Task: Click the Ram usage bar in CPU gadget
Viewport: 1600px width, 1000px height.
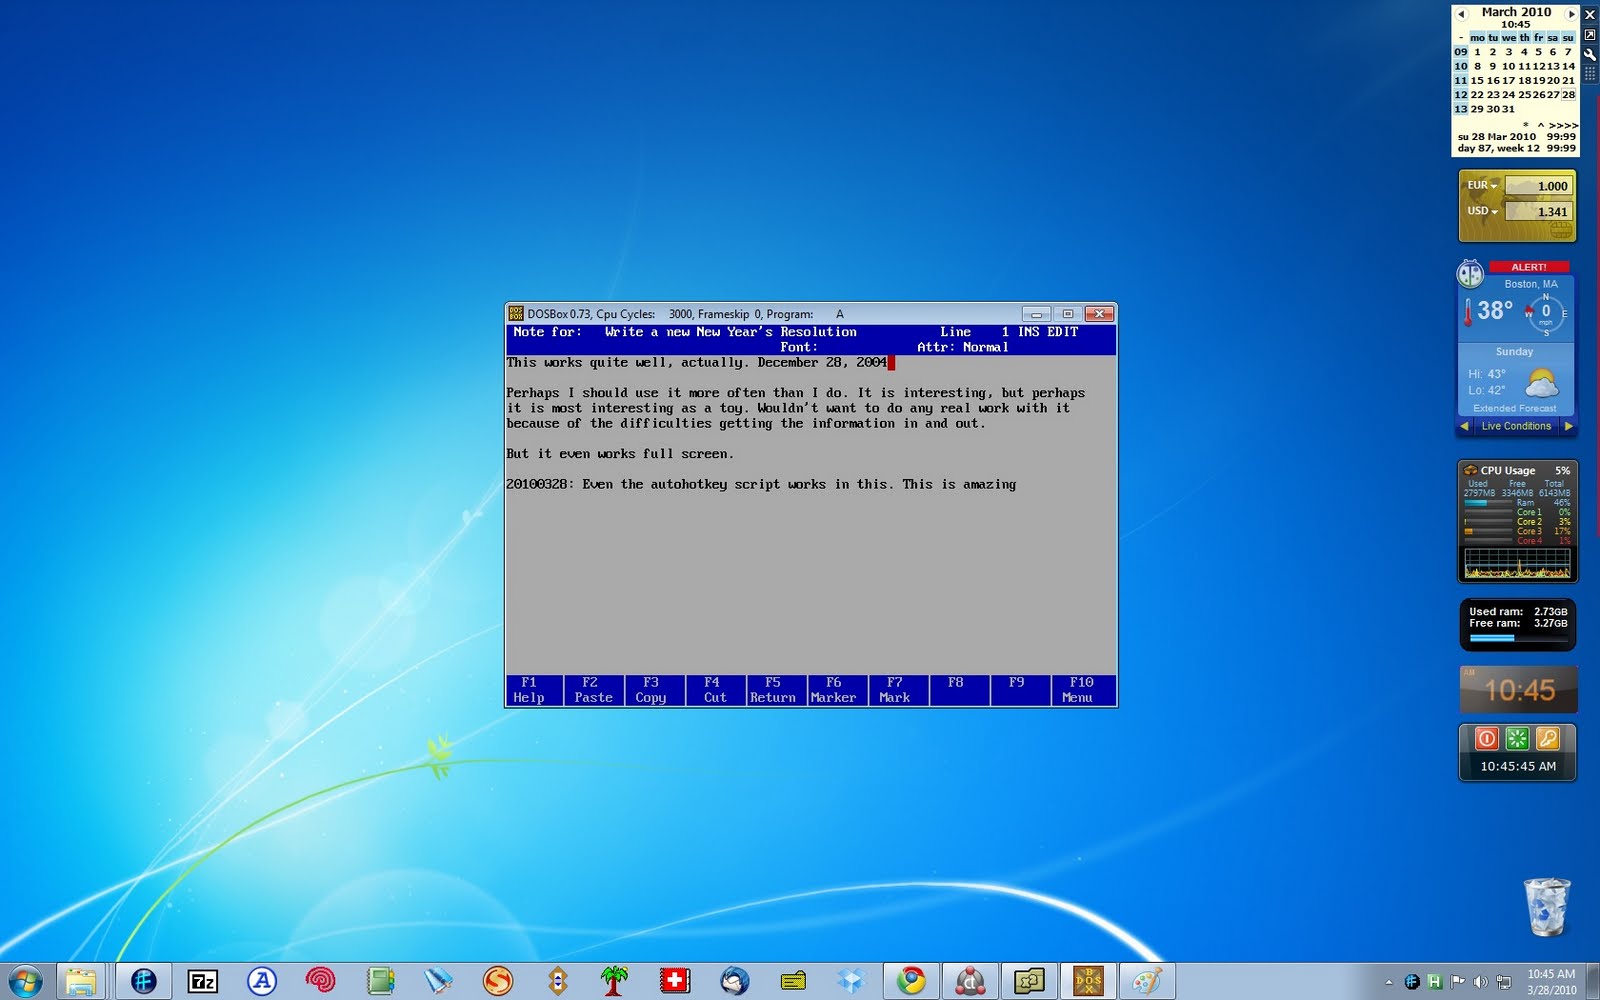Action: [x=1488, y=503]
